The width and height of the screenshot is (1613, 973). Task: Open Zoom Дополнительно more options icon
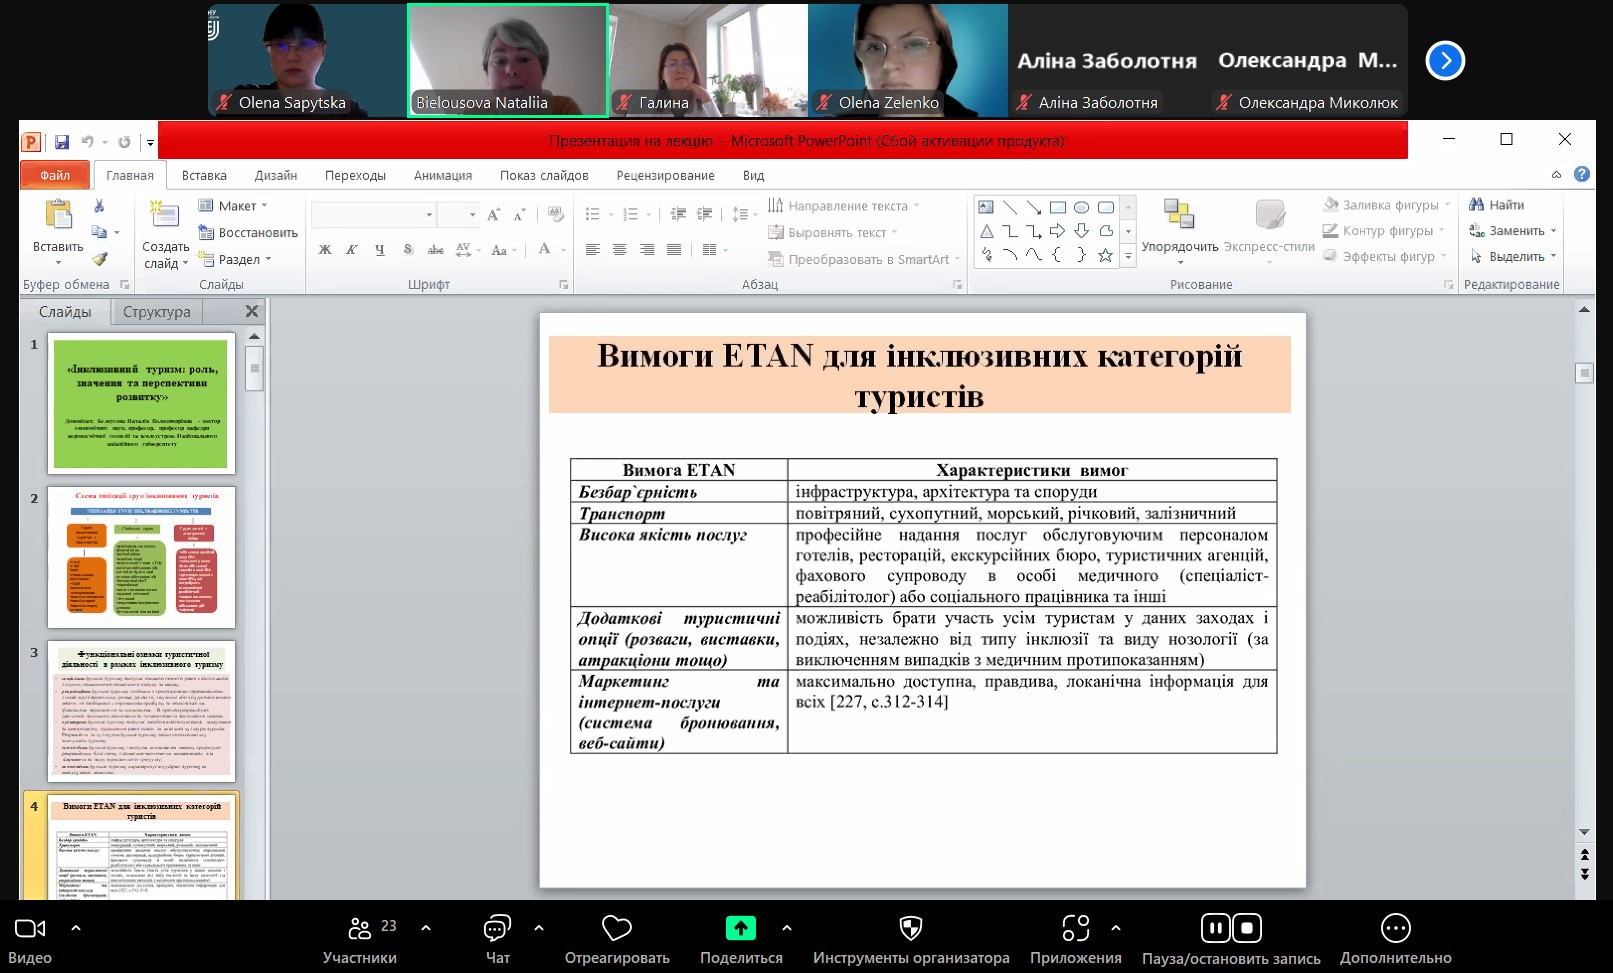[1395, 929]
